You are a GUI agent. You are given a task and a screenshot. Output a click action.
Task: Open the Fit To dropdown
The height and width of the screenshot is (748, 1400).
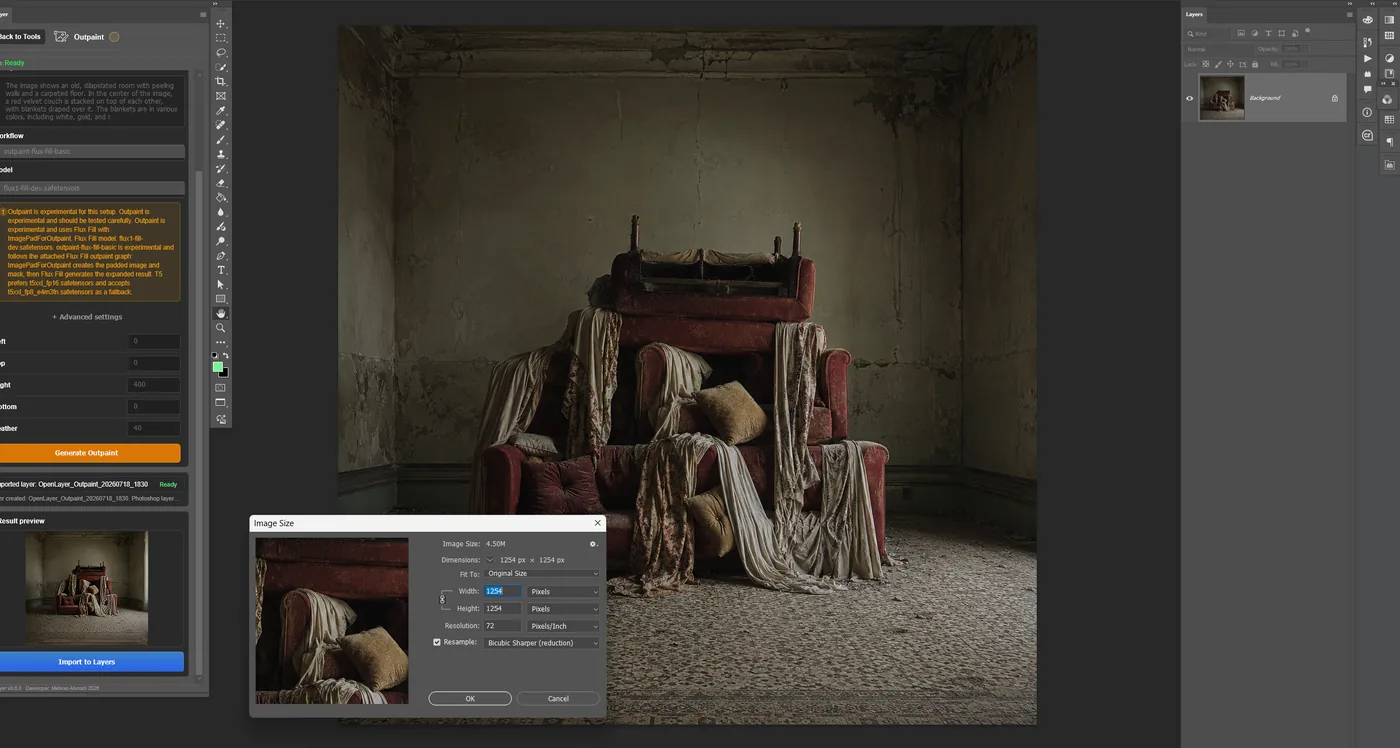pos(541,573)
